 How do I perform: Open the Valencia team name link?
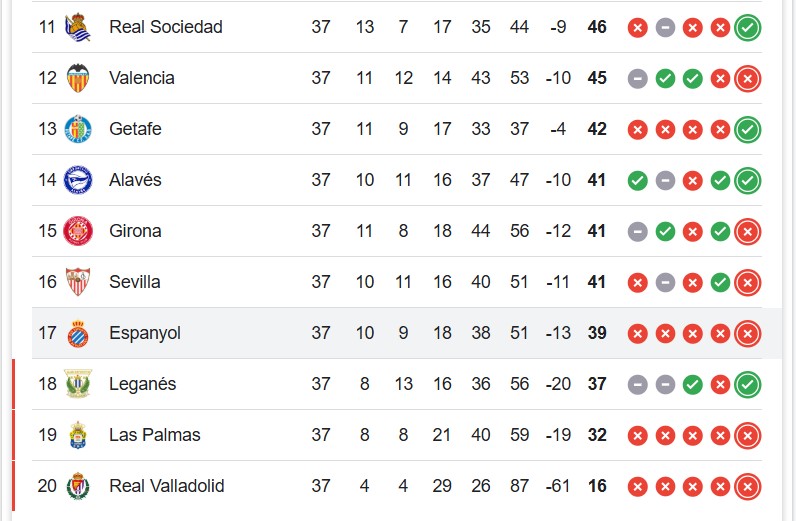[142, 78]
